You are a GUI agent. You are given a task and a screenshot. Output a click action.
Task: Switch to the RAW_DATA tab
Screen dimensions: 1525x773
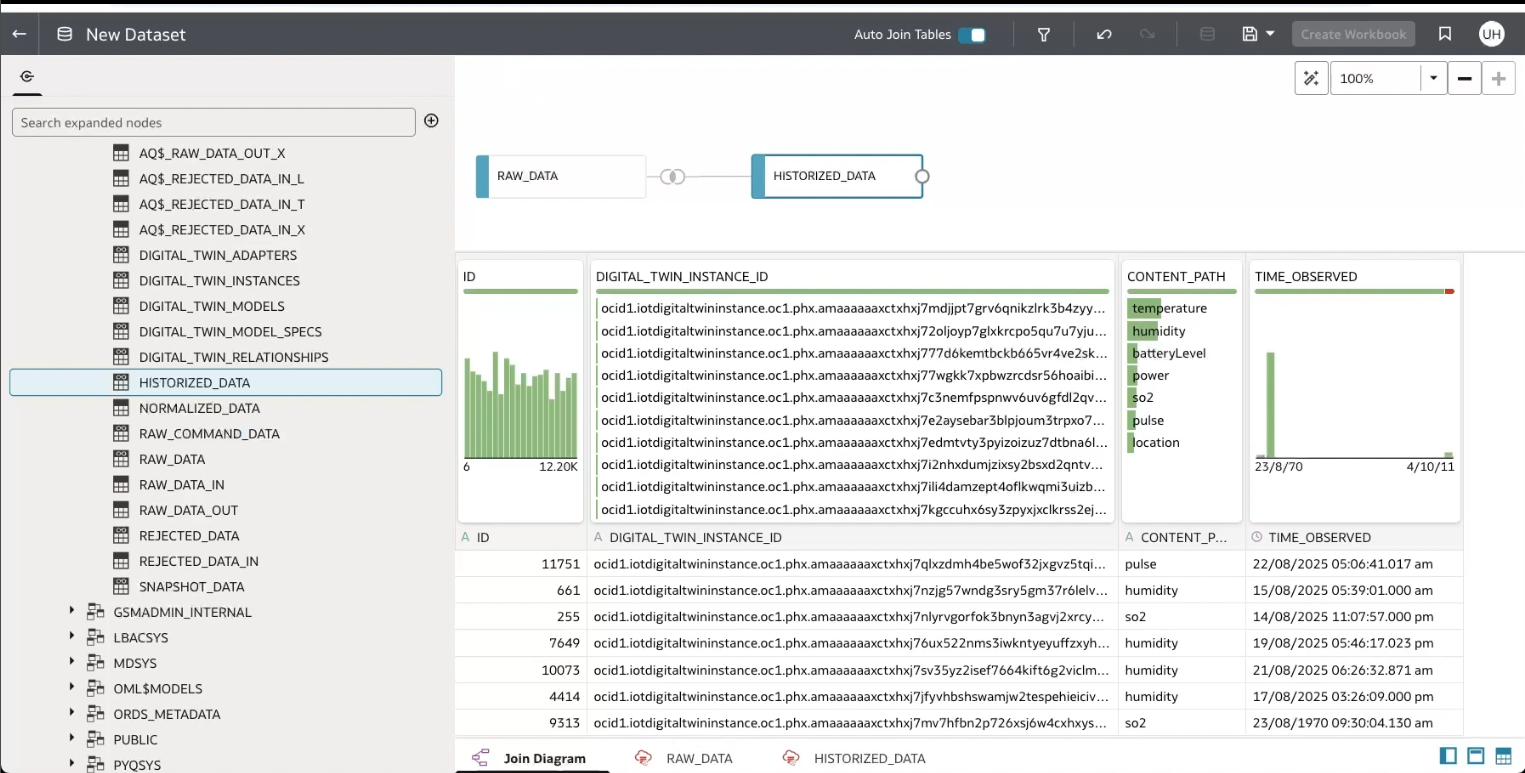coord(697,758)
